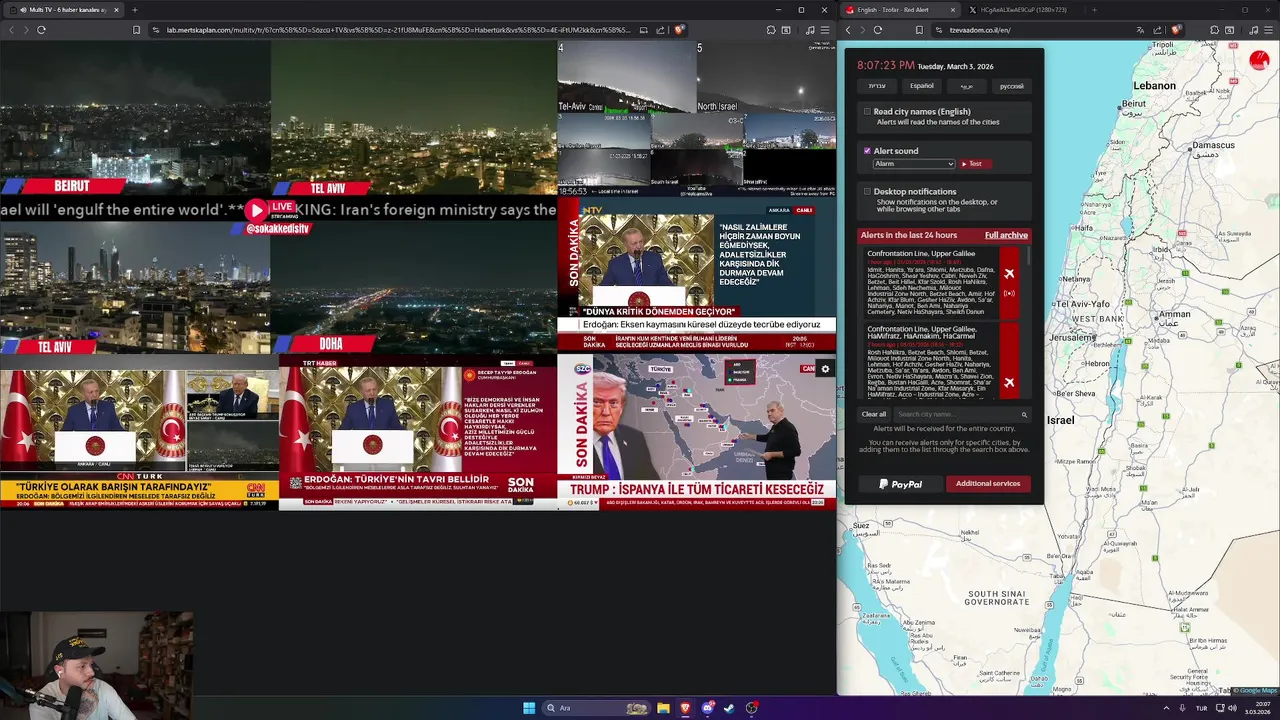The width and height of the screenshot is (1280, 720).
Task: Open the music note icon in the Red Alert toolbar
Action: (x=1254, y=30)
